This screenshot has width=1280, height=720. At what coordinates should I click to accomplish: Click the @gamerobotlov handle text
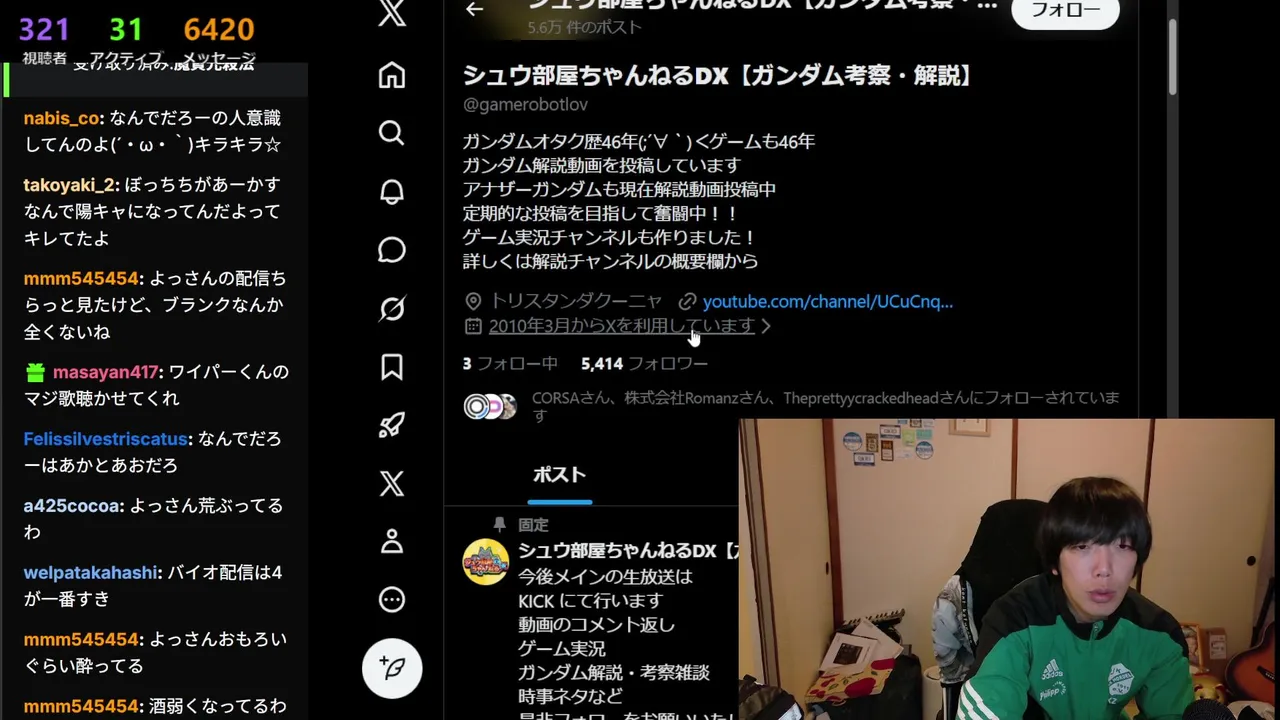[x=525, y=104]
